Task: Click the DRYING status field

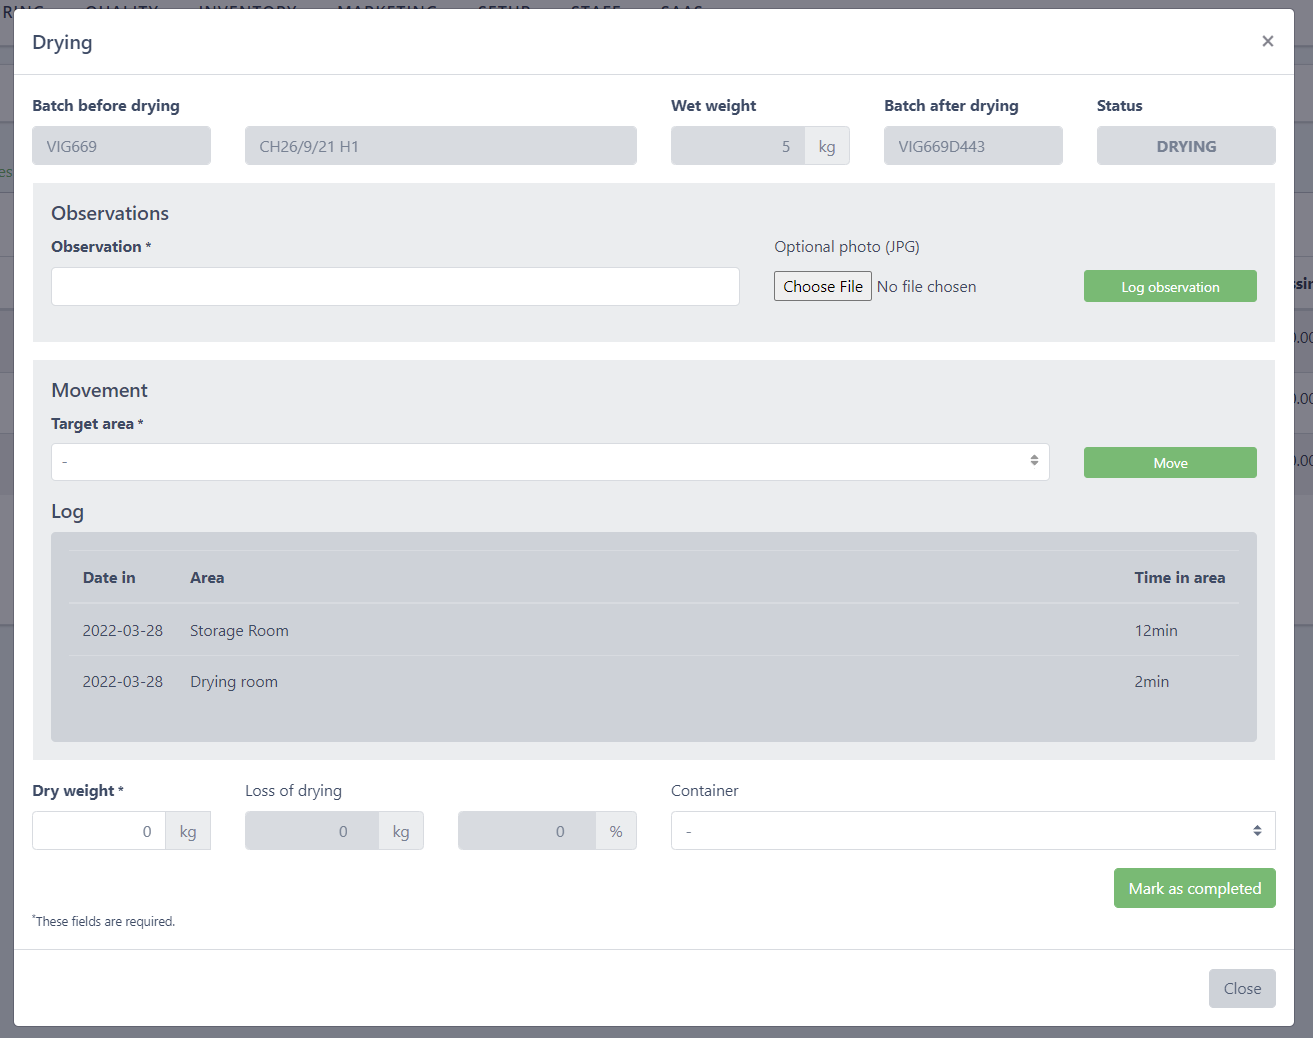Action: click(1185, 146)
